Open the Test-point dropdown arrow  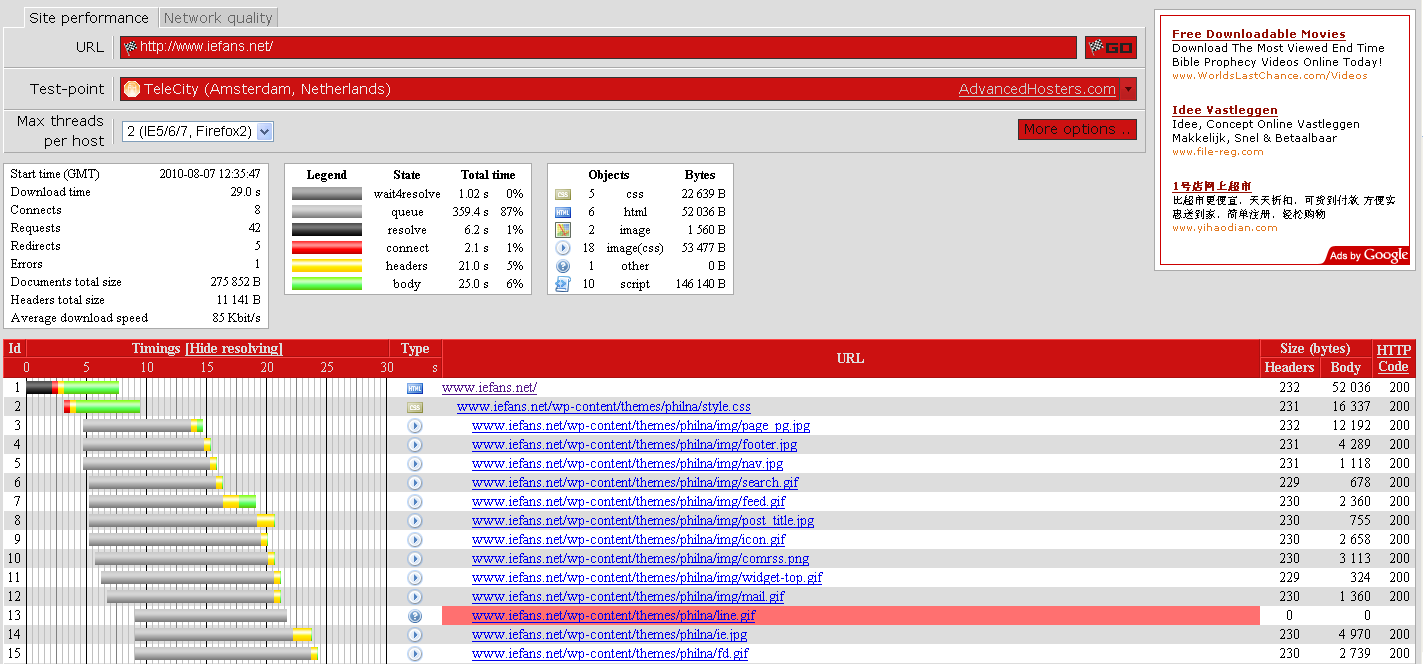(1129, 90)
